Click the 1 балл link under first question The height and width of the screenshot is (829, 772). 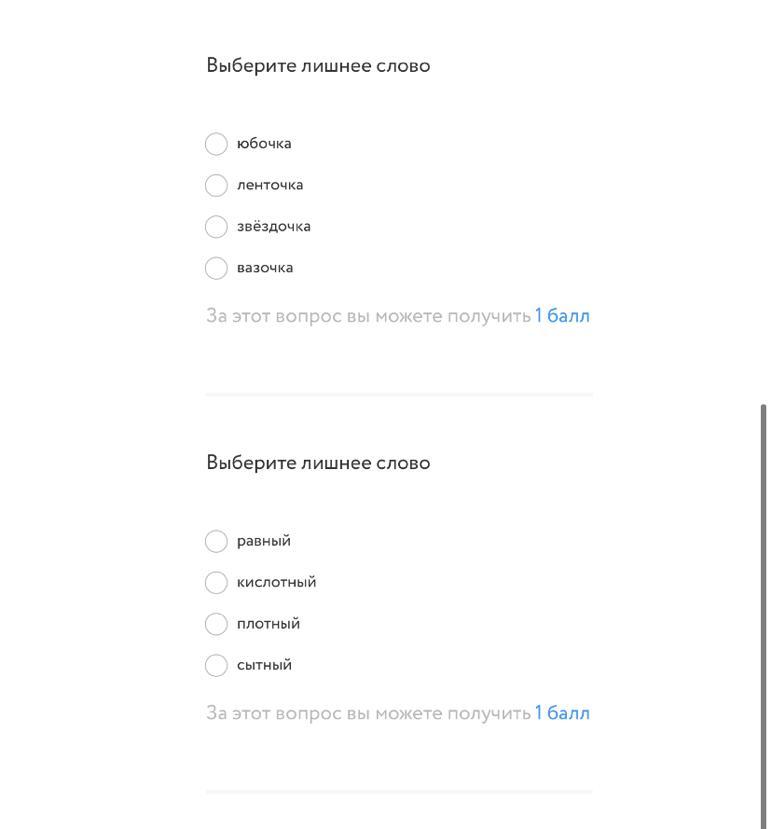562,316
